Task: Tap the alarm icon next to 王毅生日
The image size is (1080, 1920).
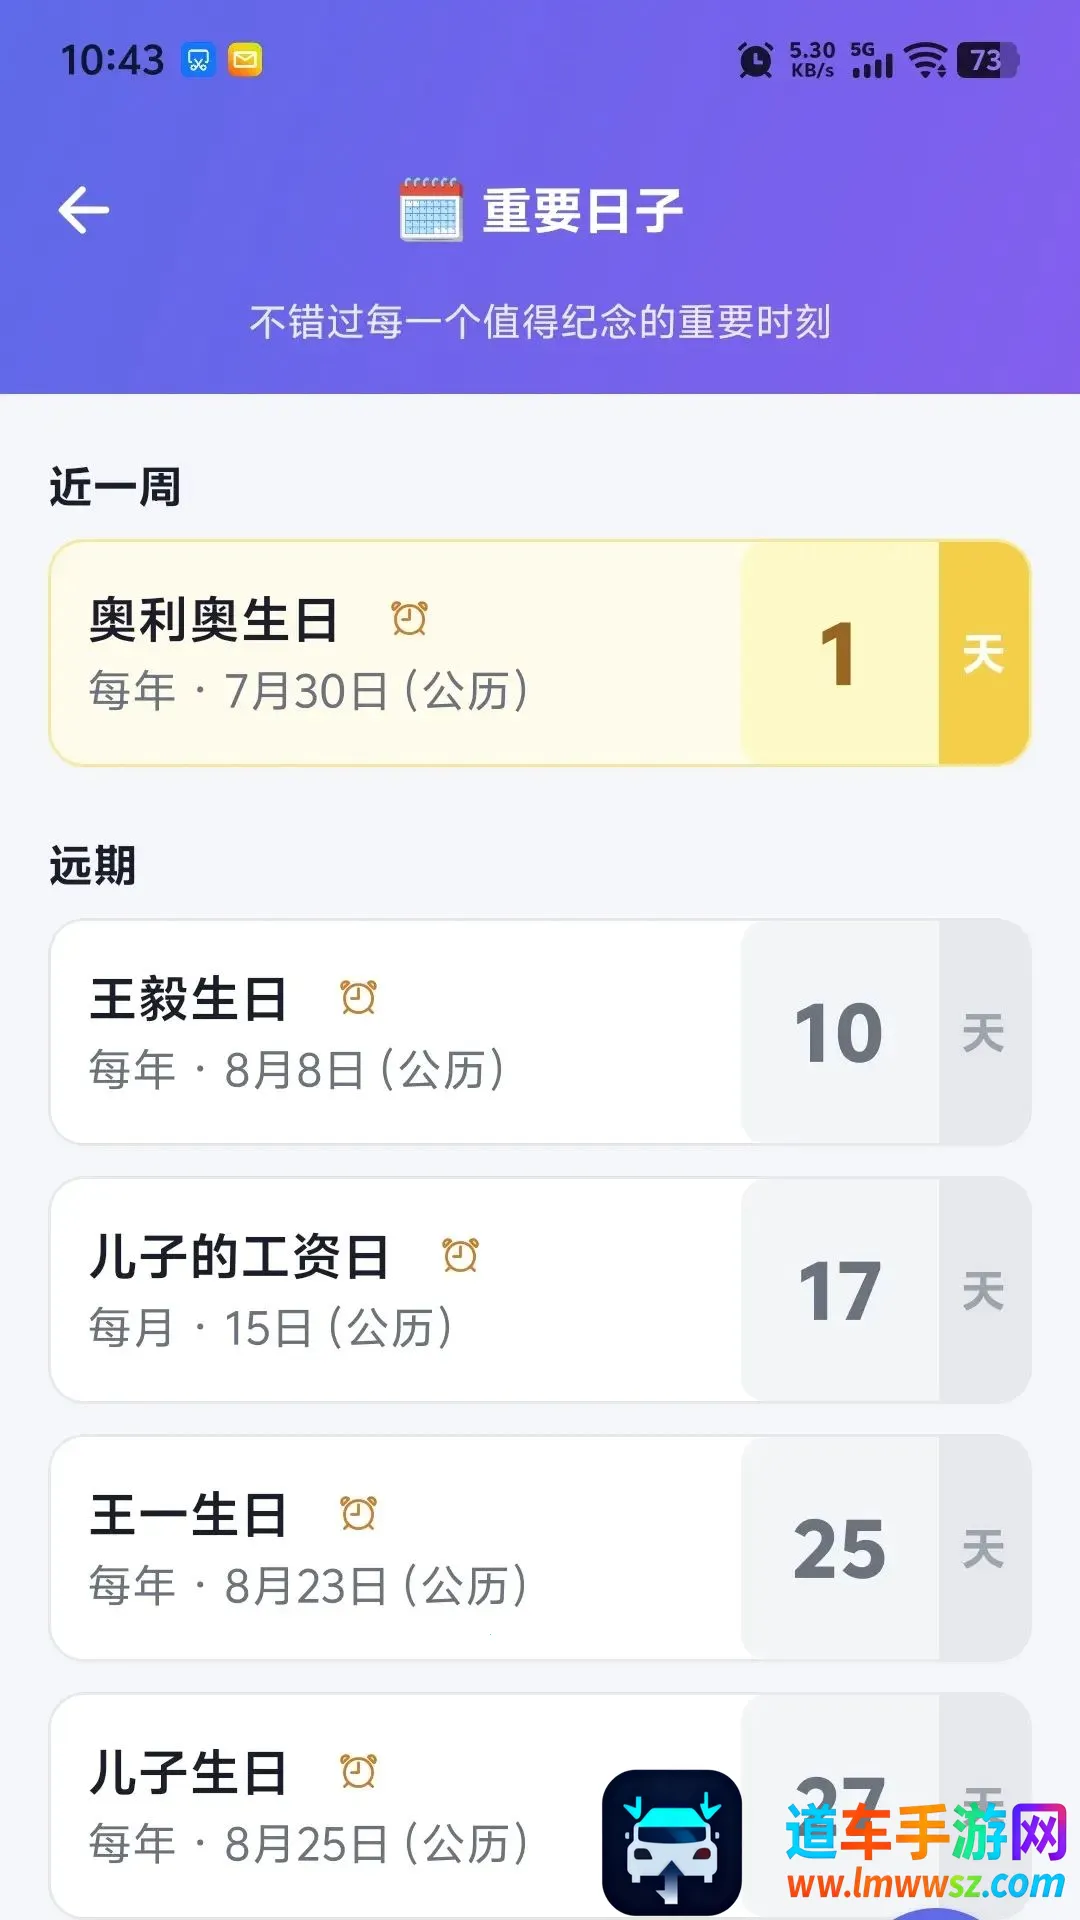Action: [x=358, y=997]
